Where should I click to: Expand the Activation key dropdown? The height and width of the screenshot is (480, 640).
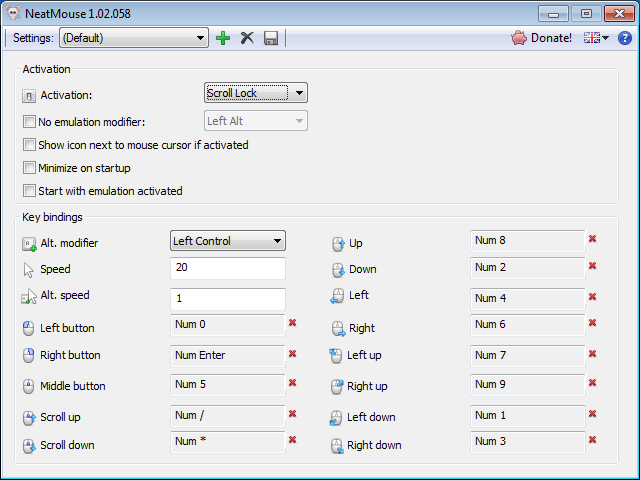(256, 93)
